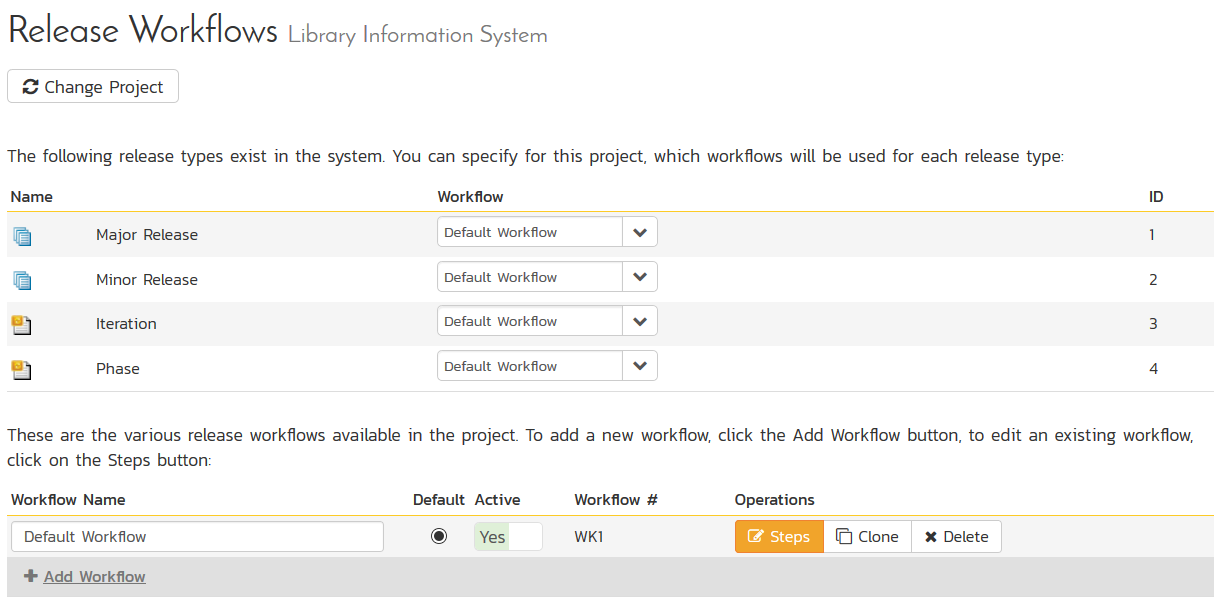Click the plus icon beside Add Workflow
This screenshot has height=606, width=1226.
point(31,576)
